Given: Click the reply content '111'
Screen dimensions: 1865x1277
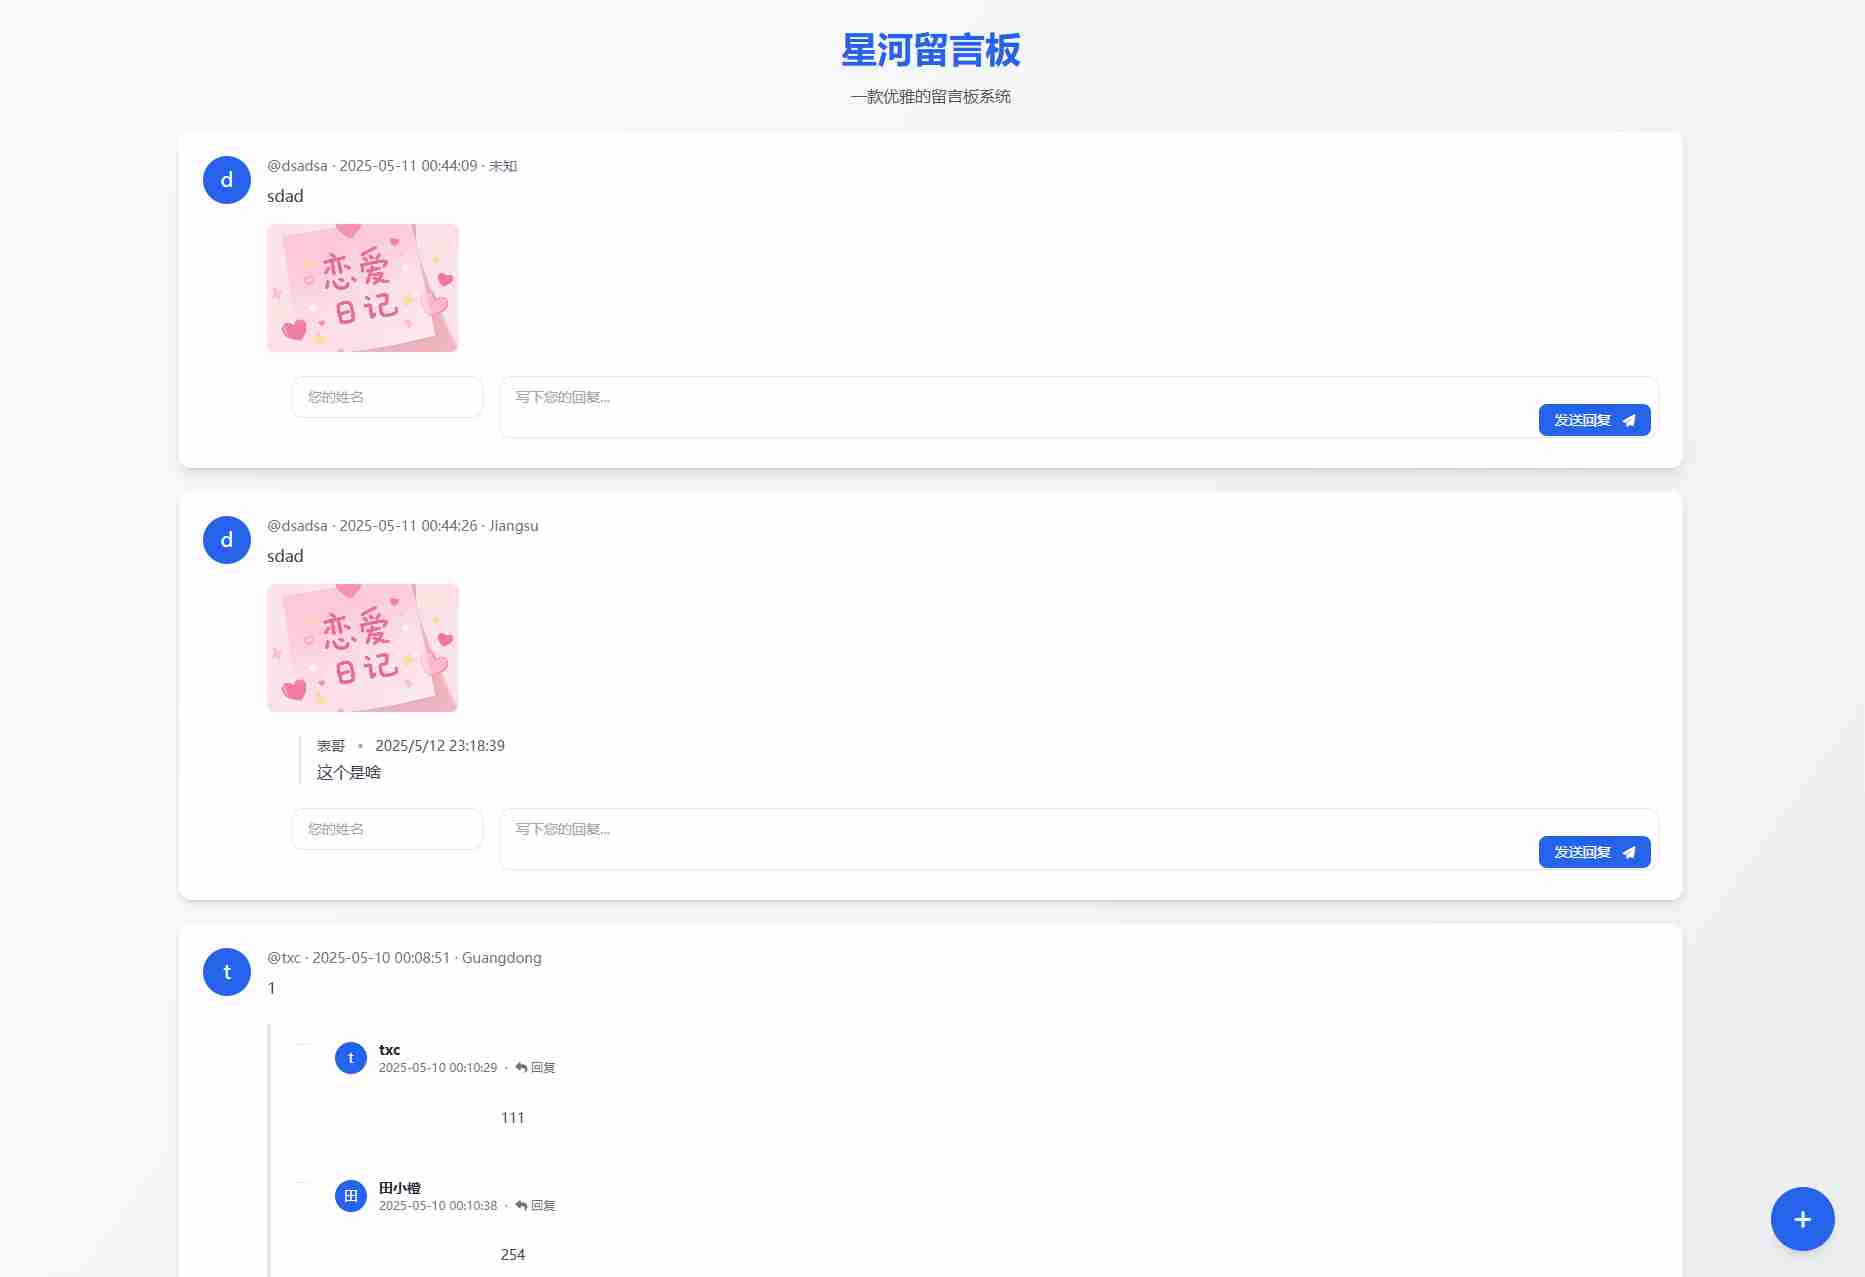Looking at the screenshot, I should pyautogui.click(x=513, y=1118).
